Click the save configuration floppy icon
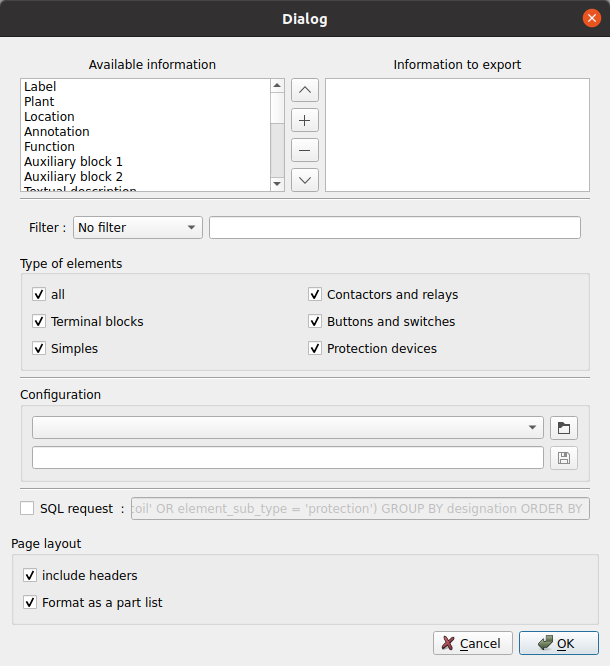The image size is (610, 666). pos(564,458)
